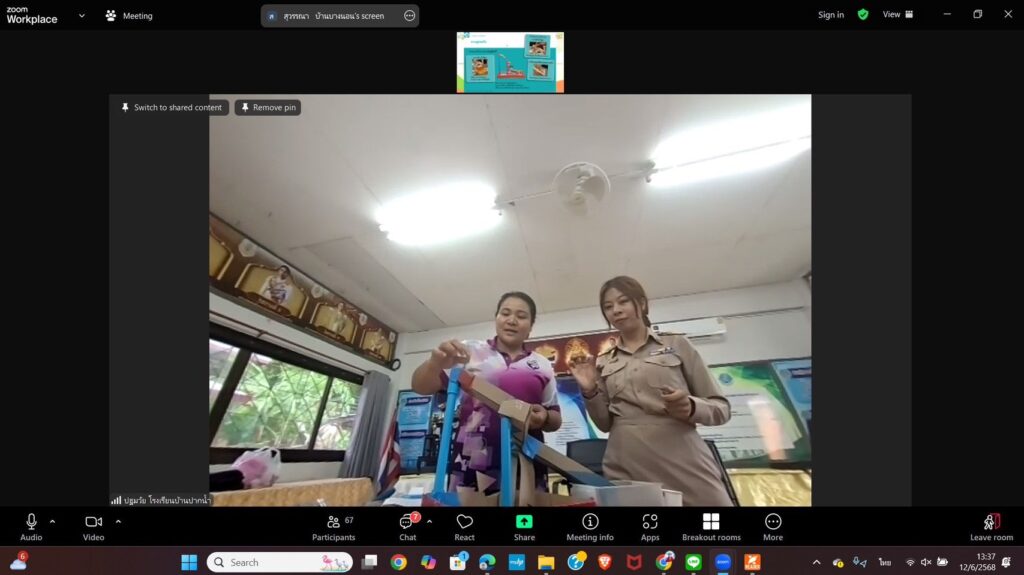Open Task View on taskbar
The image size is (1024, 575).
pyautogui.click(x=369, y=562)
